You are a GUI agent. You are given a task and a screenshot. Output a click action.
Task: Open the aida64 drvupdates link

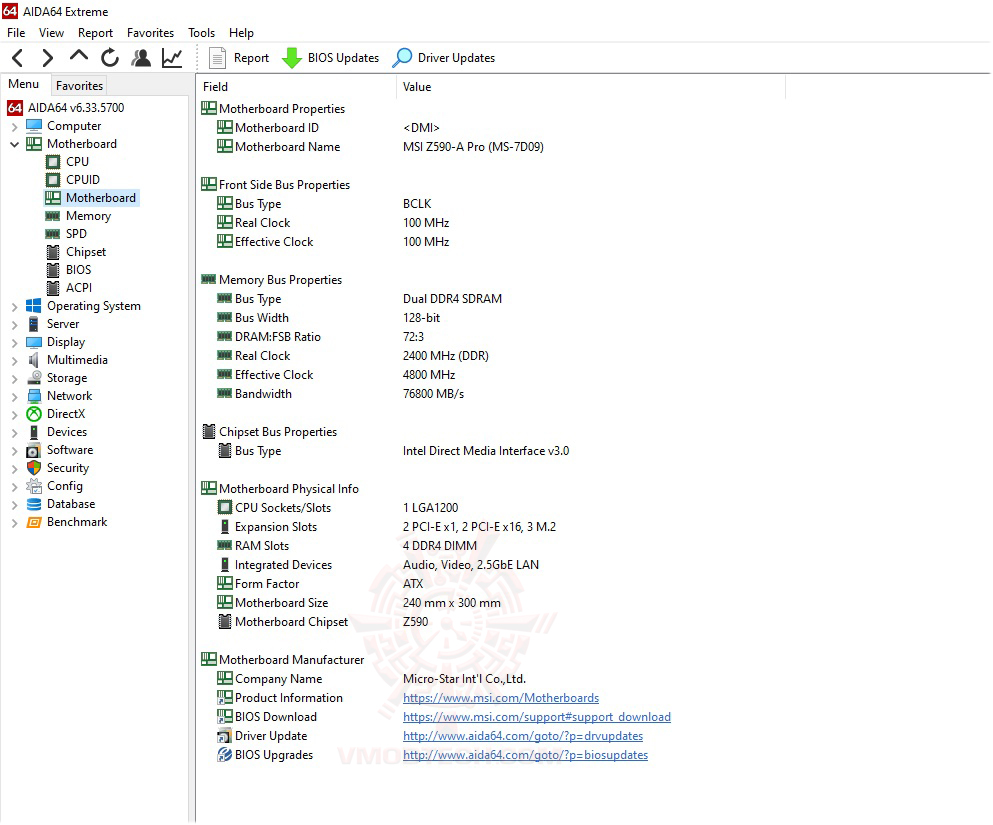click(523, 736)
